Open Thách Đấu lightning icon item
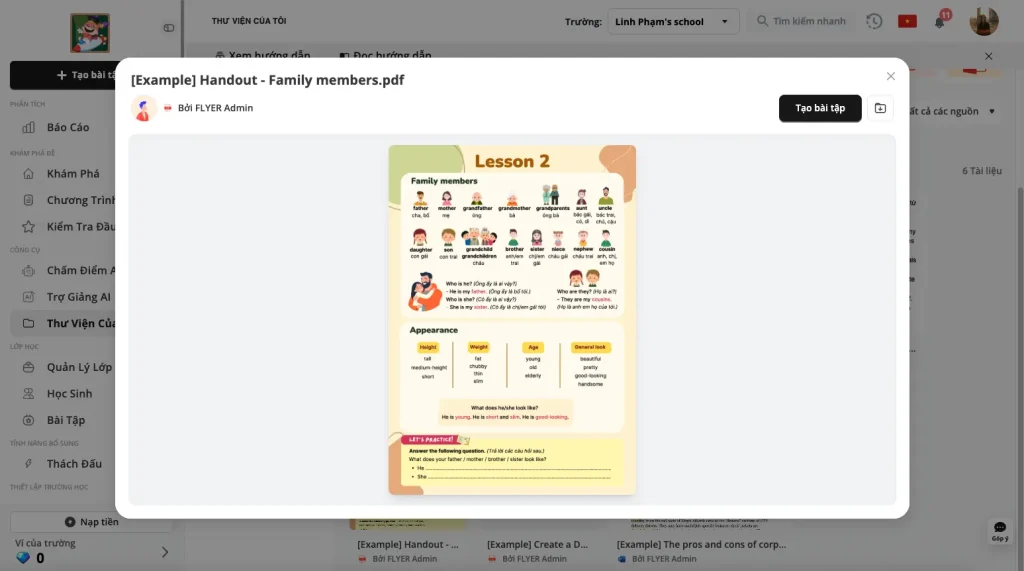 pos(74,464)
